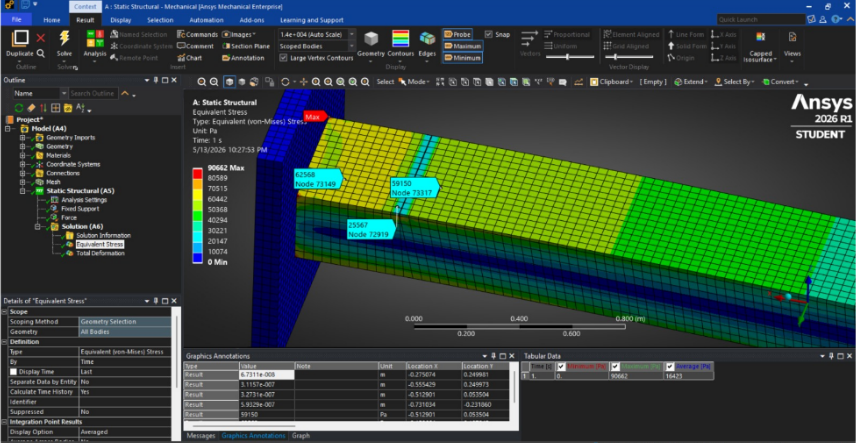
Task: Open the Contours rainbow icon
Action: (401, 39)
